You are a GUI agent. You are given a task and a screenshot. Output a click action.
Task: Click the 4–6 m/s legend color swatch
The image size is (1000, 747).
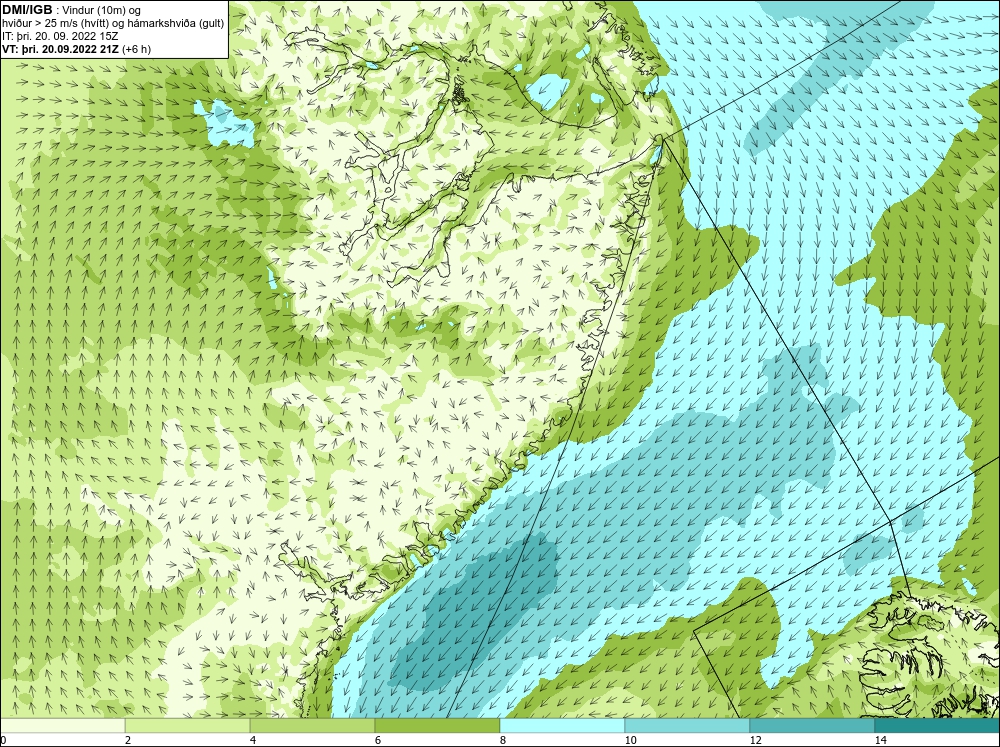312,725
